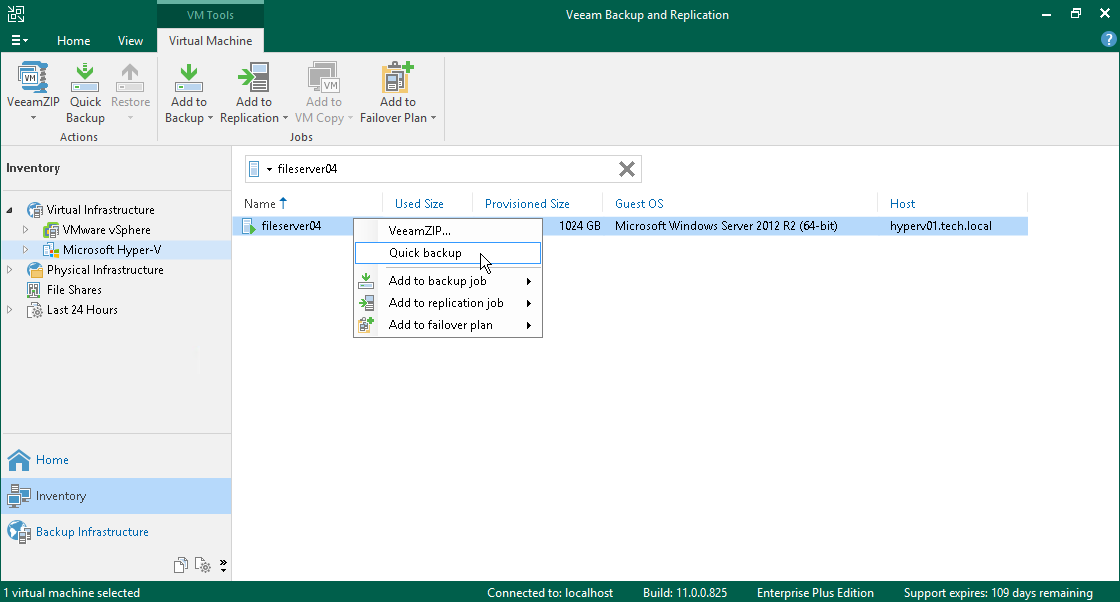Click the Build: 11.0.0.825 status text
This screenshot has height=602, width=1120.
click(x=684, y=593)
